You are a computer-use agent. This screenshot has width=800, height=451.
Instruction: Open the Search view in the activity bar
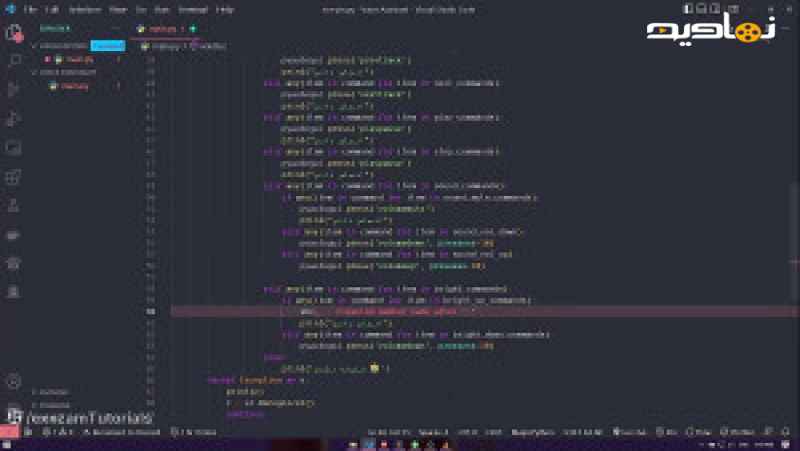coord(14,61)
